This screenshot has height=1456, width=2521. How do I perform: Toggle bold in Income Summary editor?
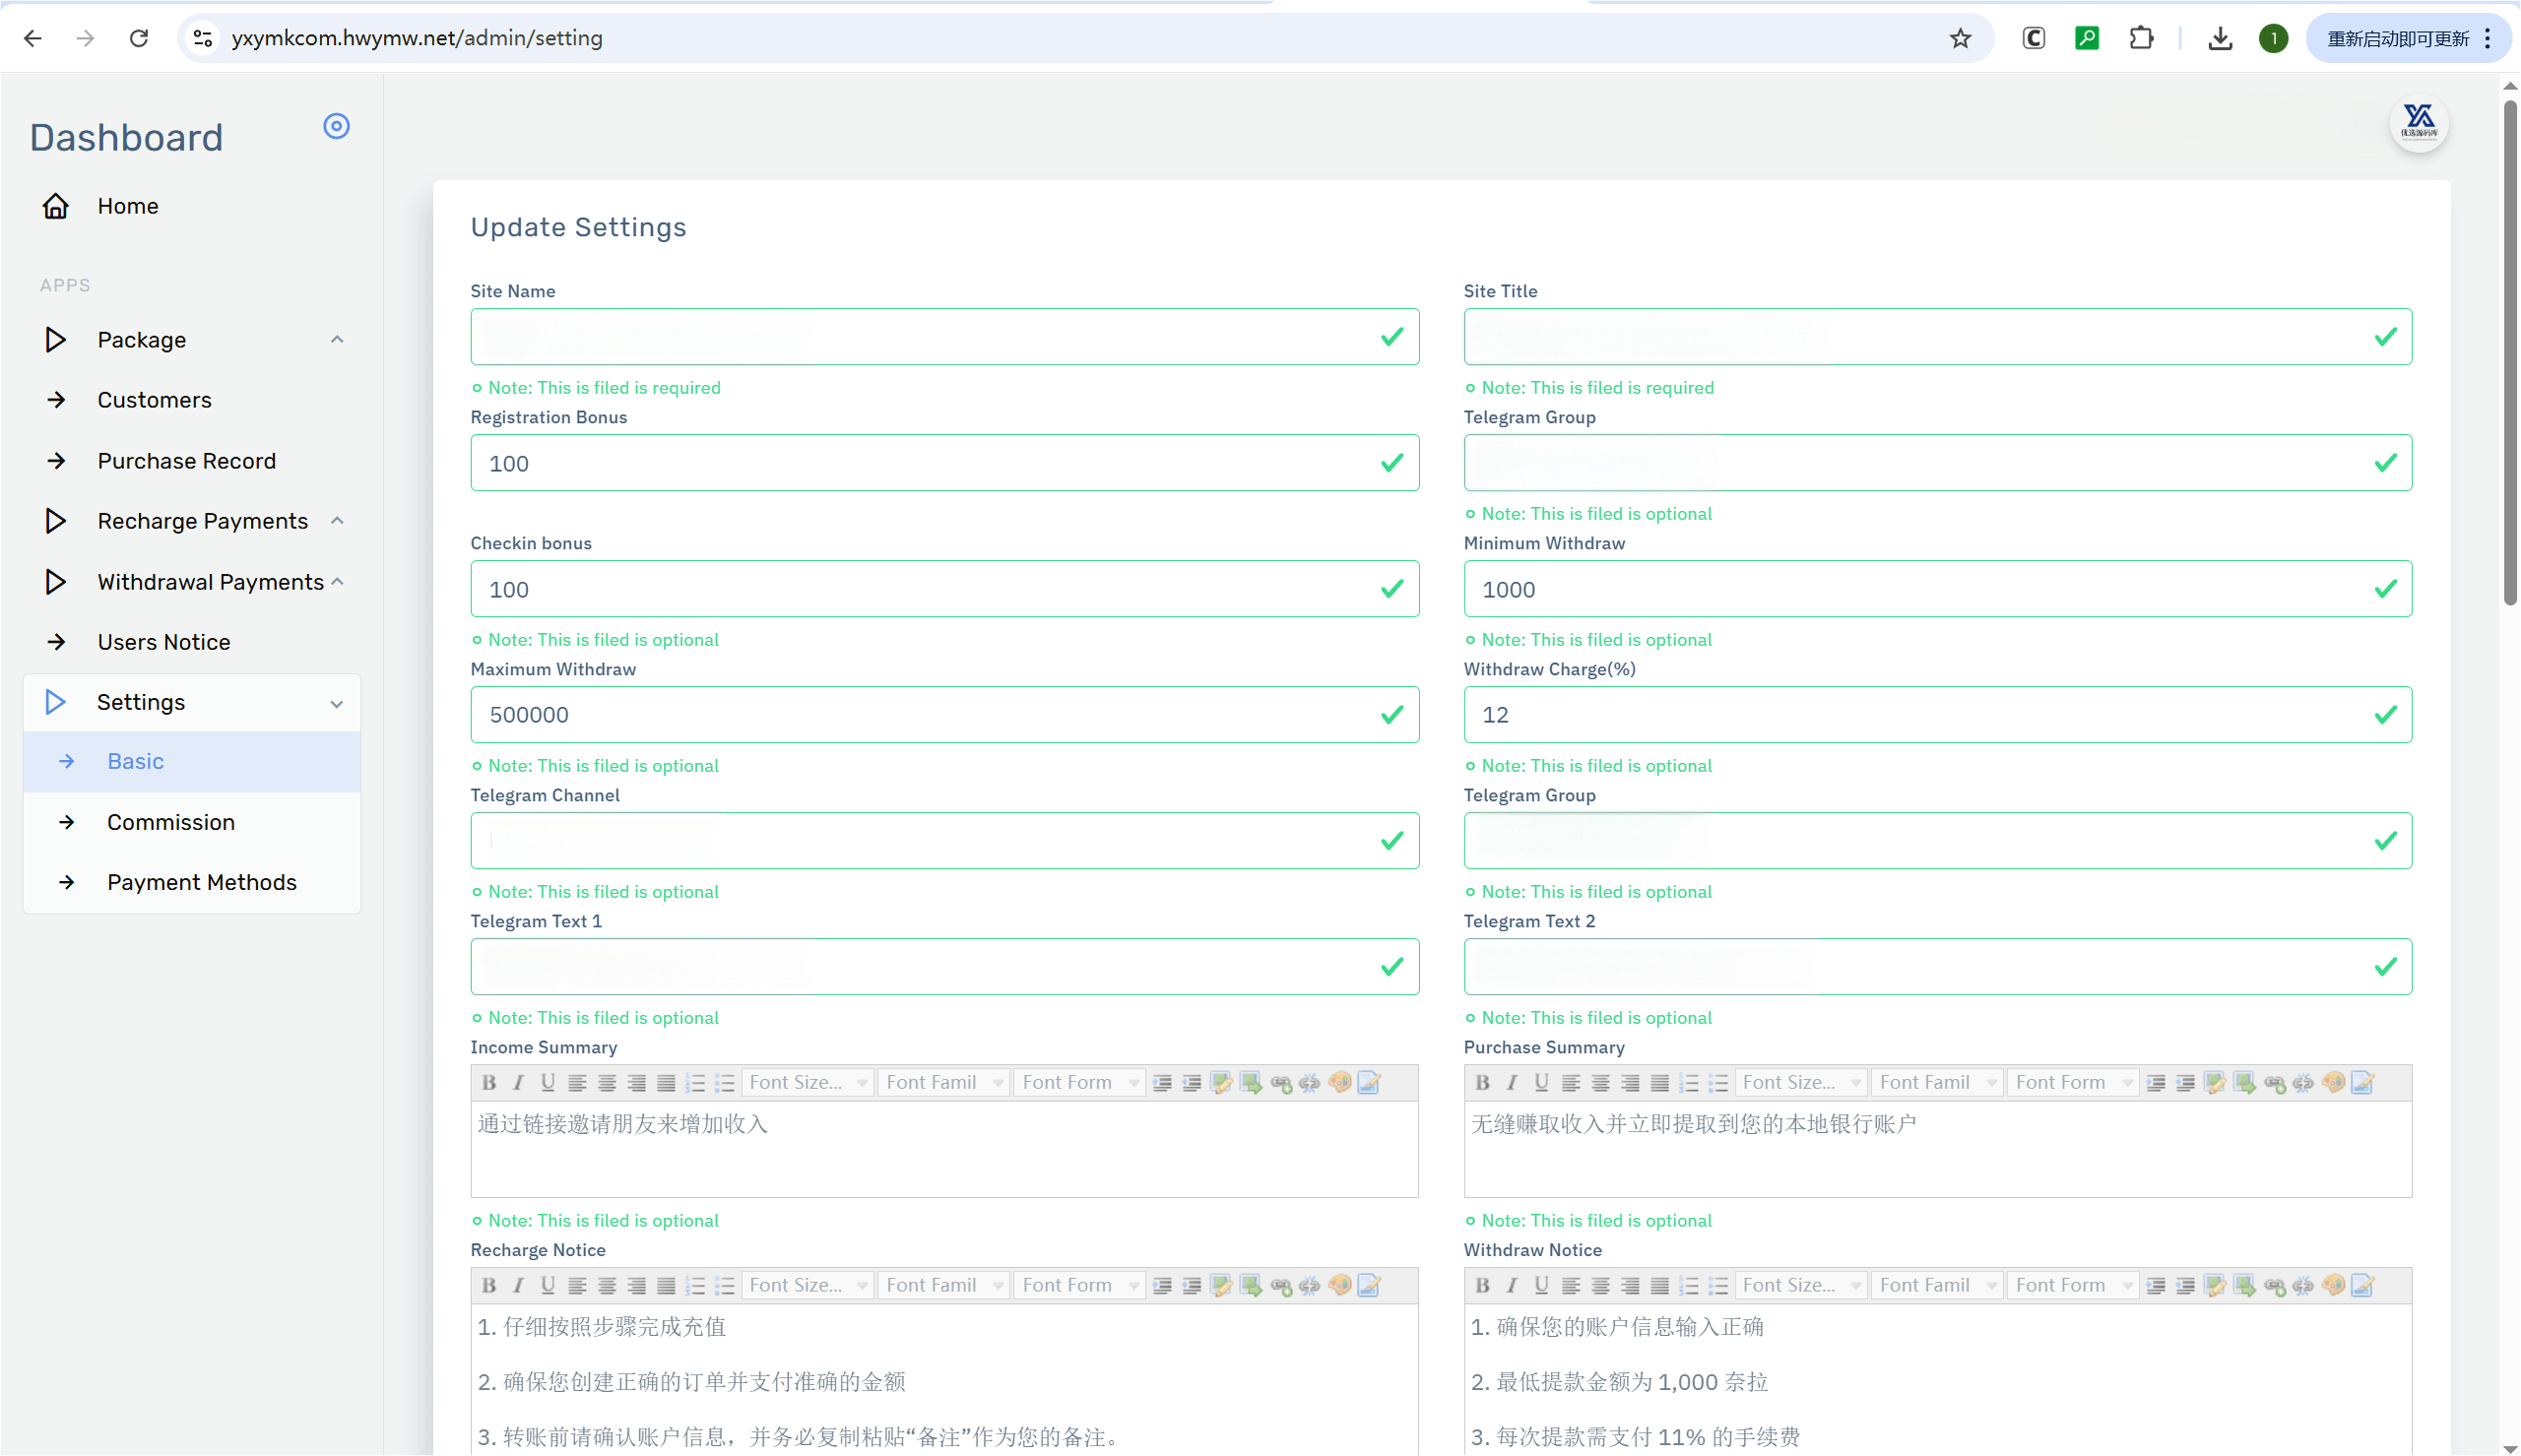click(x=489, y=1082)
